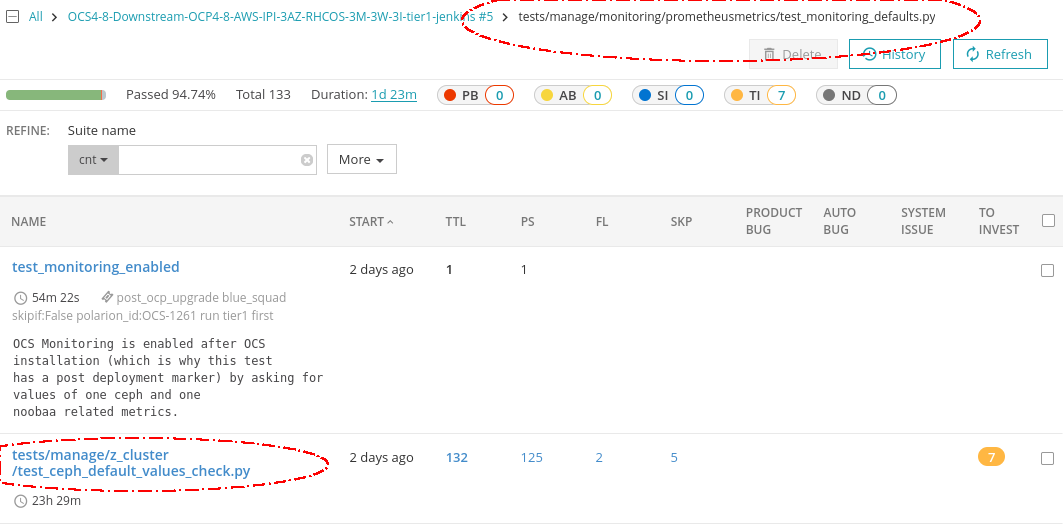Viewport: 1063px width, 525px height.
Task: Open passed 125 link
Action: [532, 458]
